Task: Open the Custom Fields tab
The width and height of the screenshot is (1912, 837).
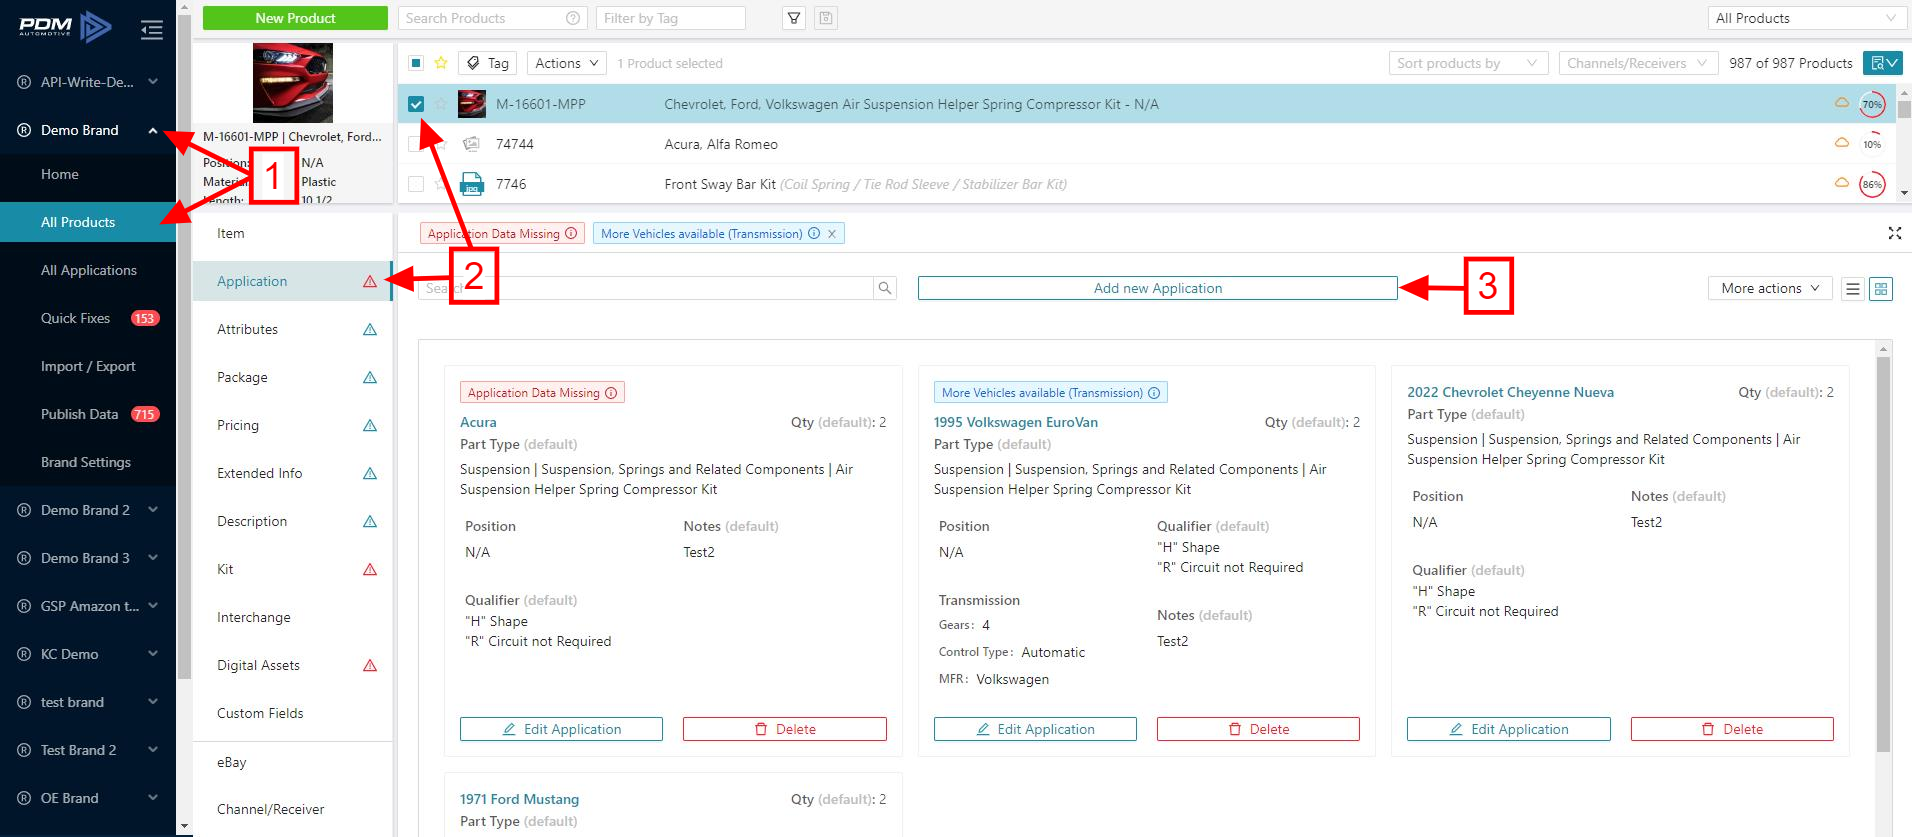Action: pyautogui.click(x=292, y=713)
